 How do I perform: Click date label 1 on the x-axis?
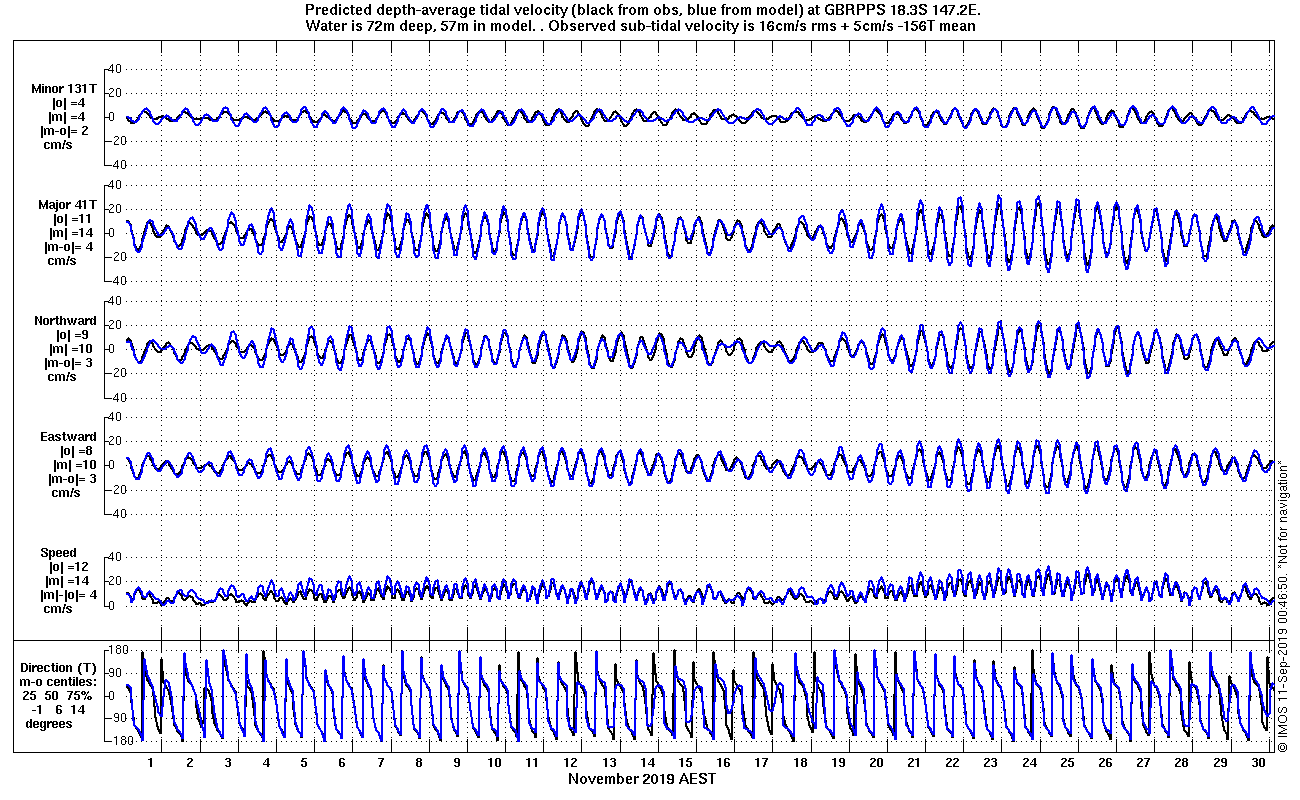[x=151, y=762]
